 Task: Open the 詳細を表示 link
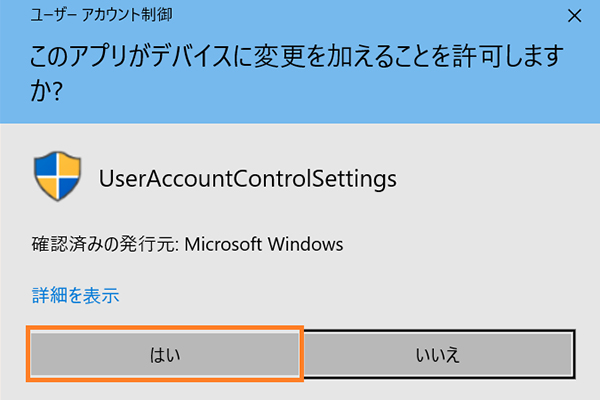point(75,295)
